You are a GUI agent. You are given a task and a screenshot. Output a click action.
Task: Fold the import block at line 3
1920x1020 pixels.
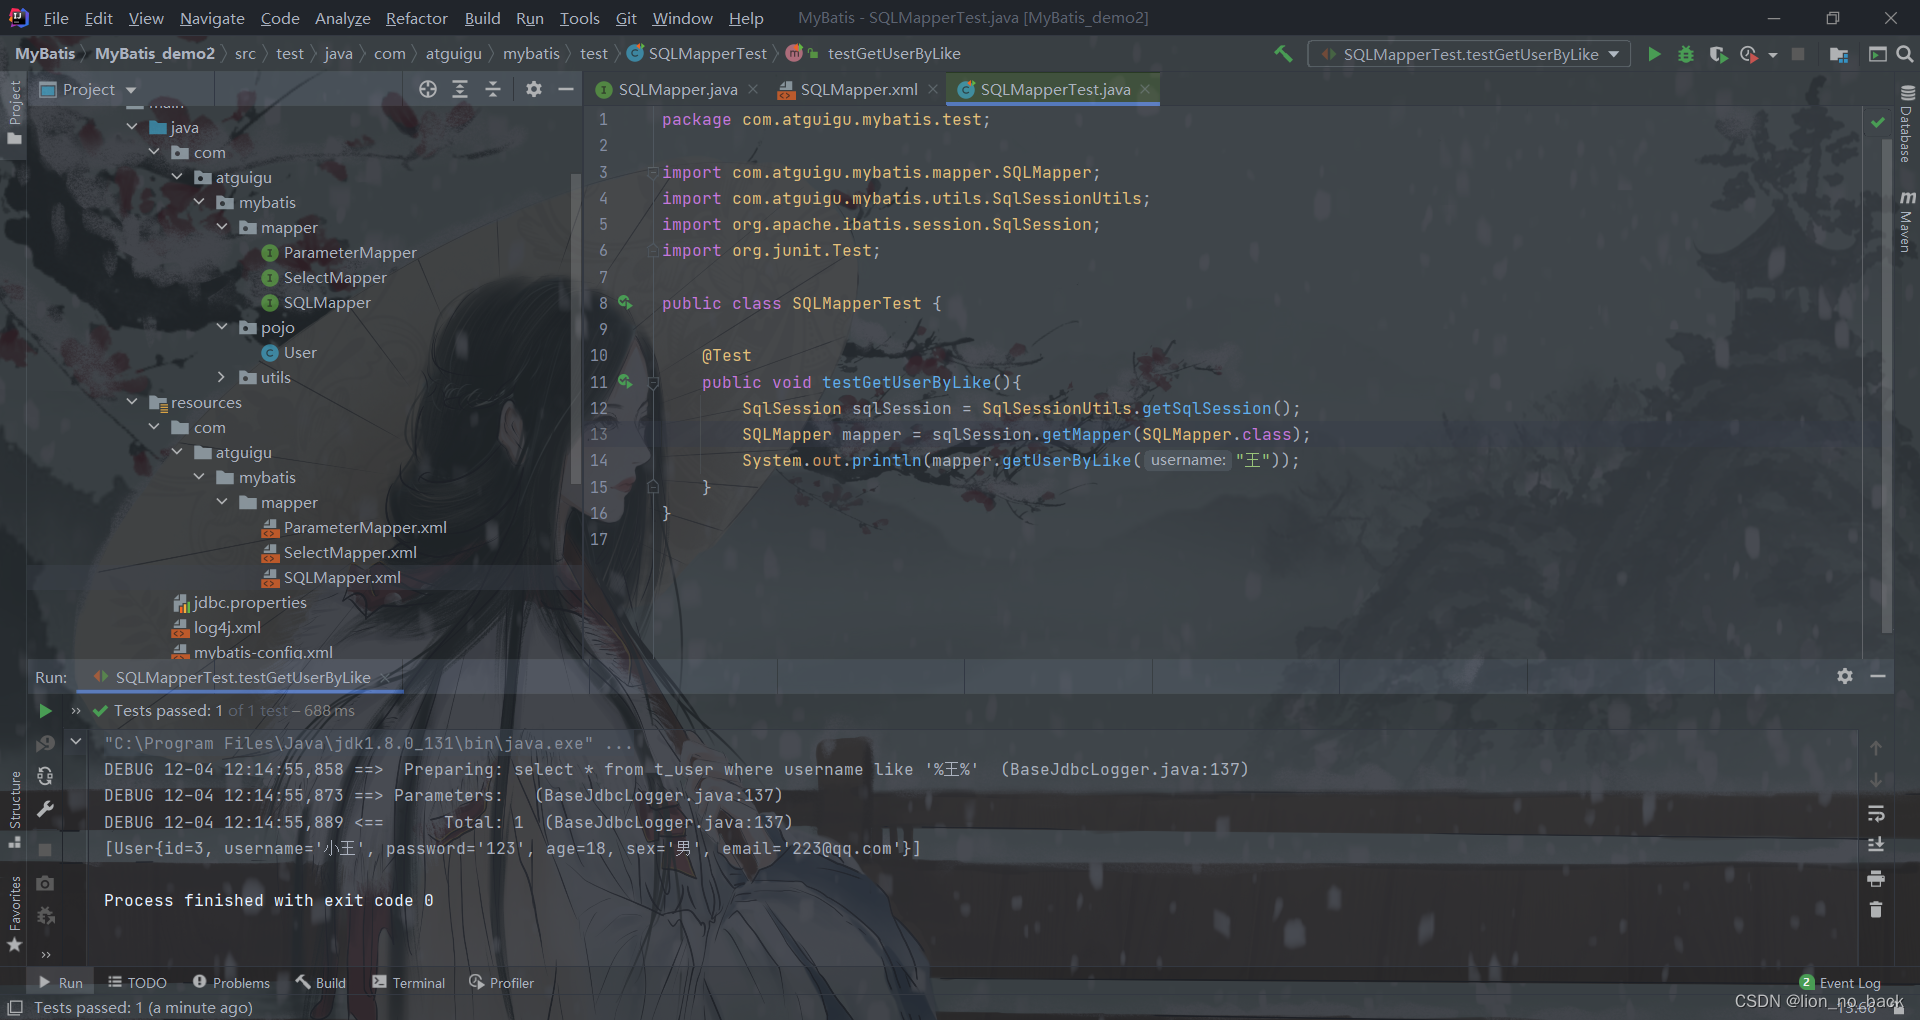653,172
